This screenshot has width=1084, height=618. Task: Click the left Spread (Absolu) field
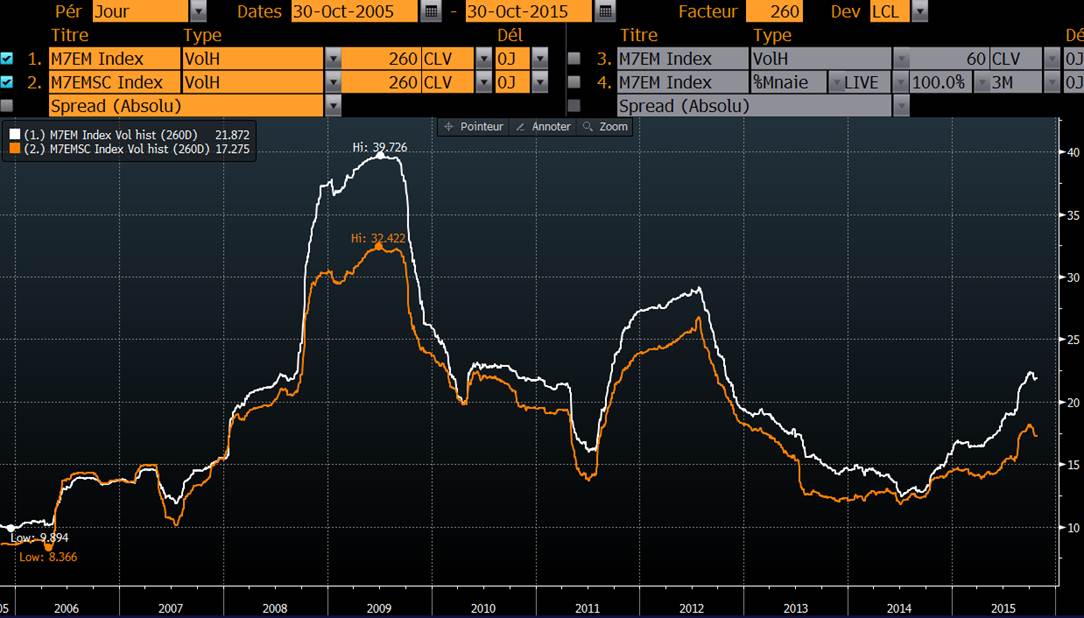[186, 106]
